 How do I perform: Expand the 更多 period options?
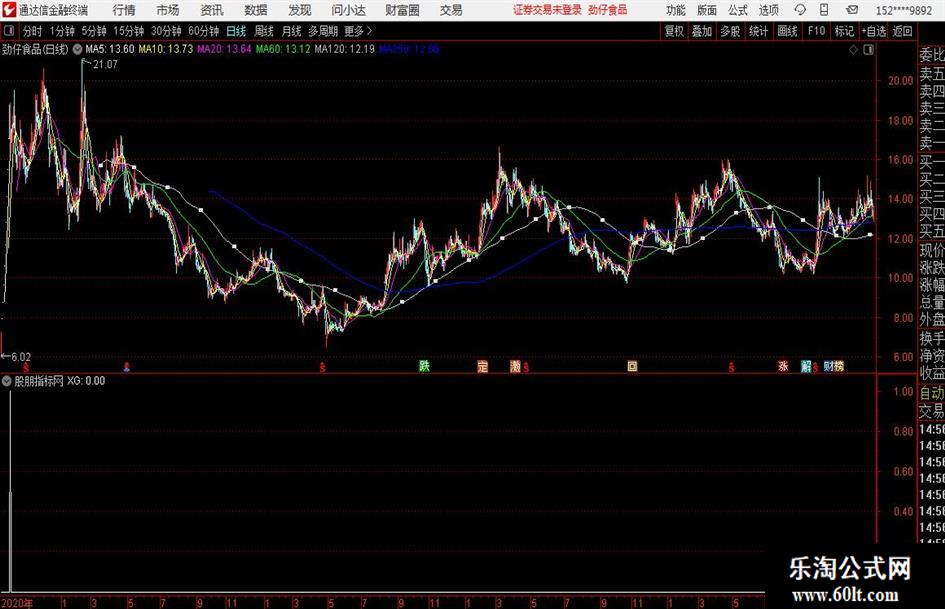coord(359,31)
